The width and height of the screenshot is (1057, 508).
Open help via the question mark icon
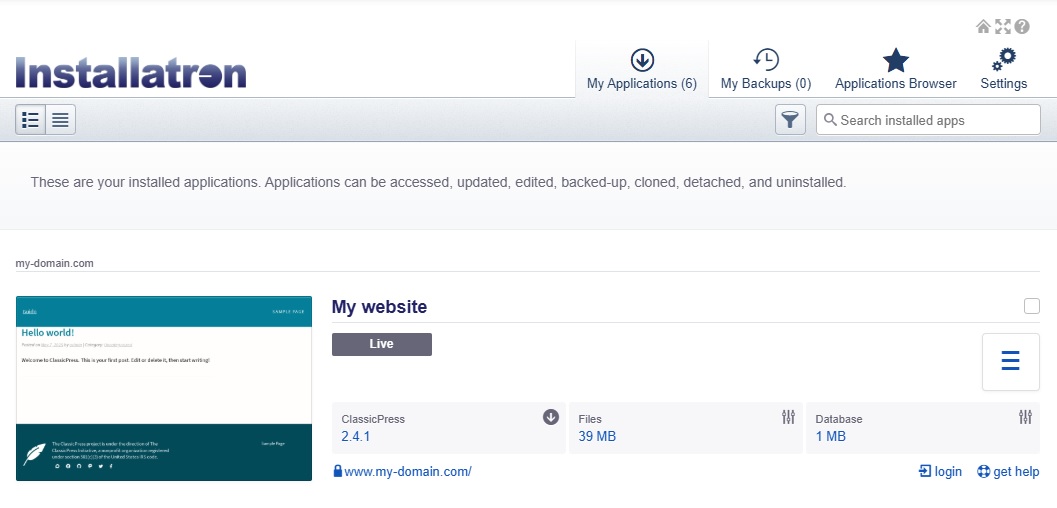1022,27
